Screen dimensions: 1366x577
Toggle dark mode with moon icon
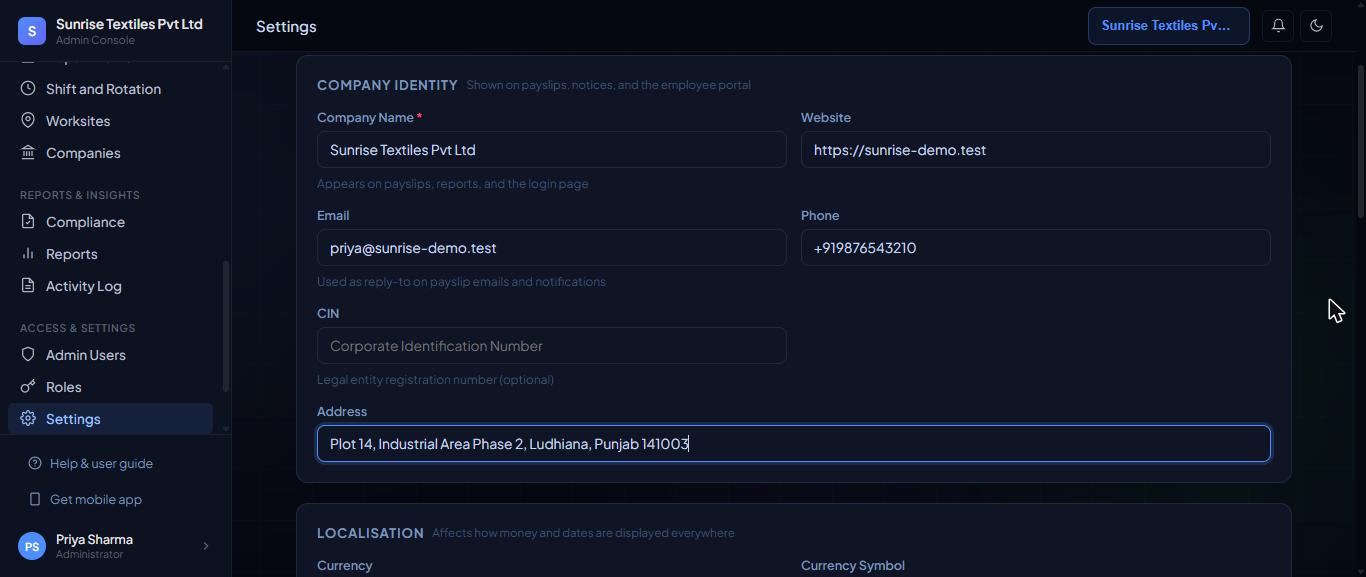[x=1316, y=26]
